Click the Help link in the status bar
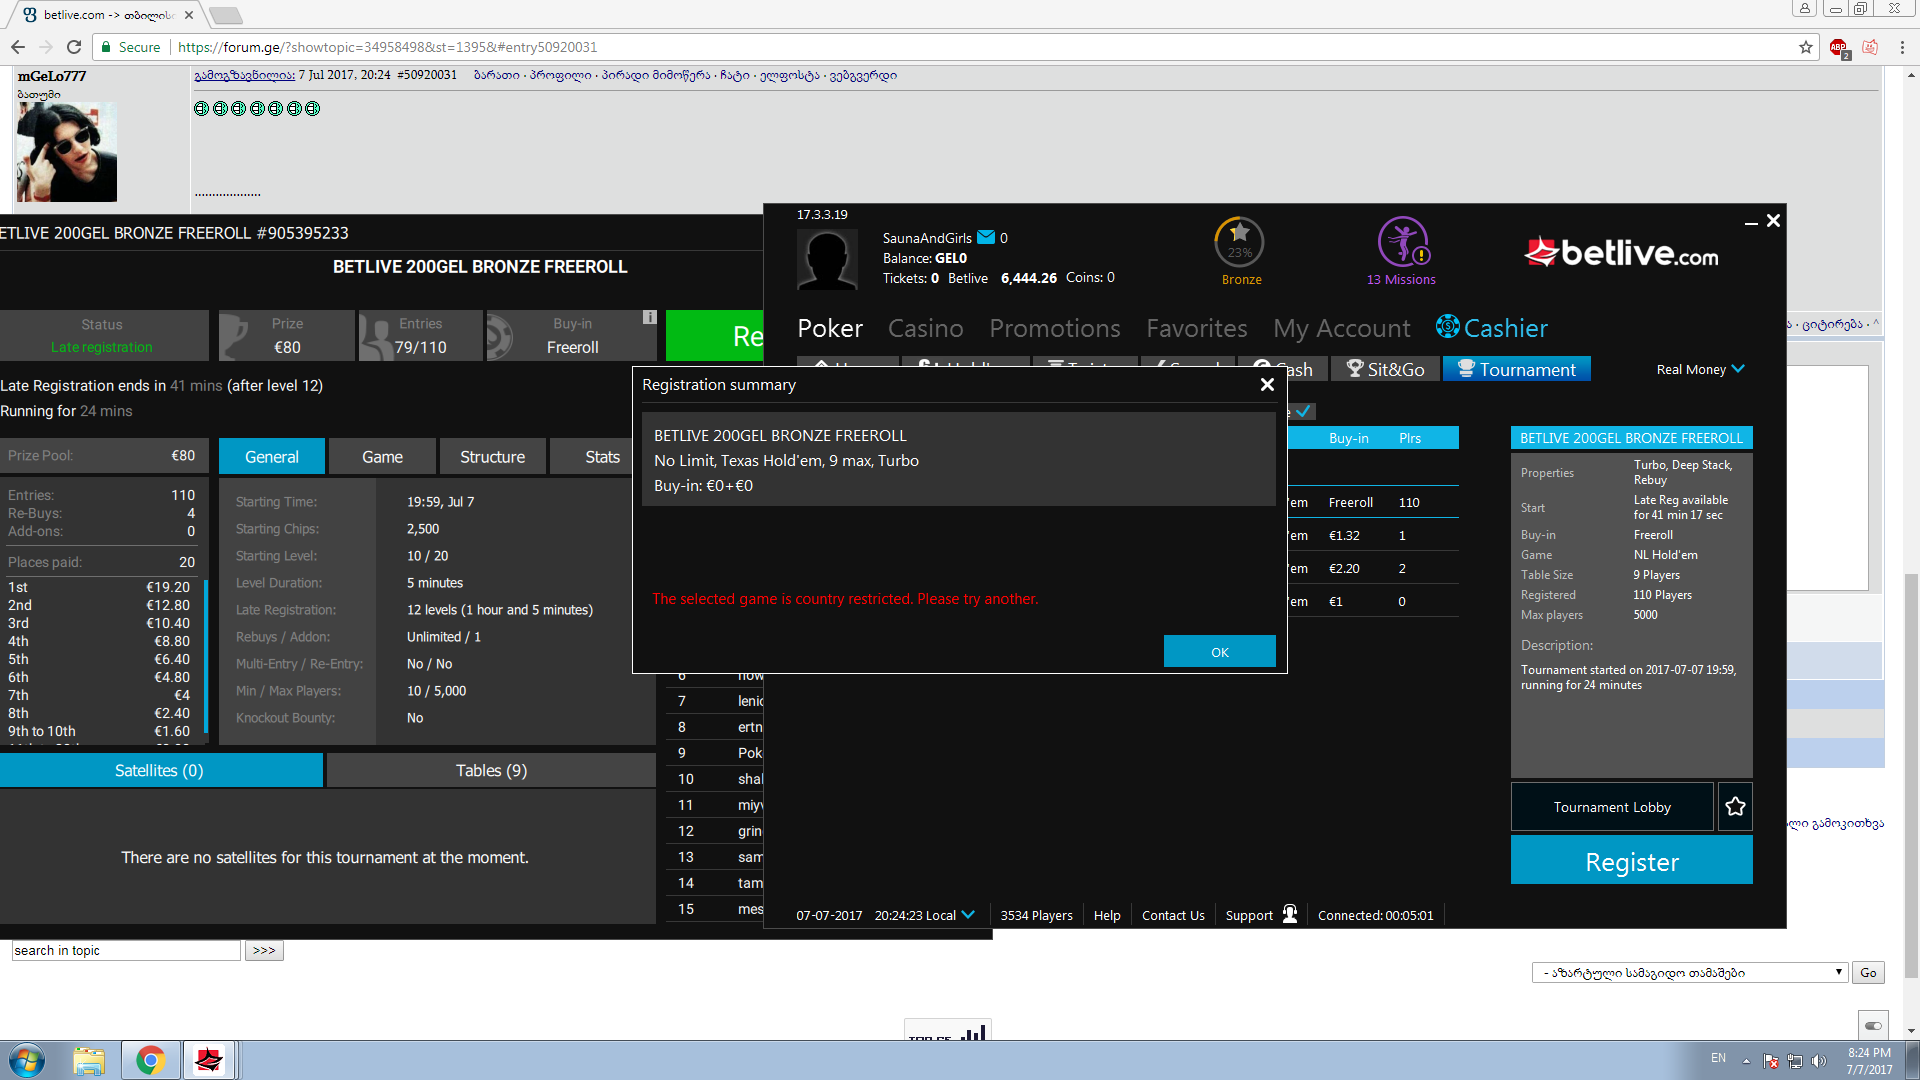This screenshot has width=1920, height=1080. (x=1106, y=915)
